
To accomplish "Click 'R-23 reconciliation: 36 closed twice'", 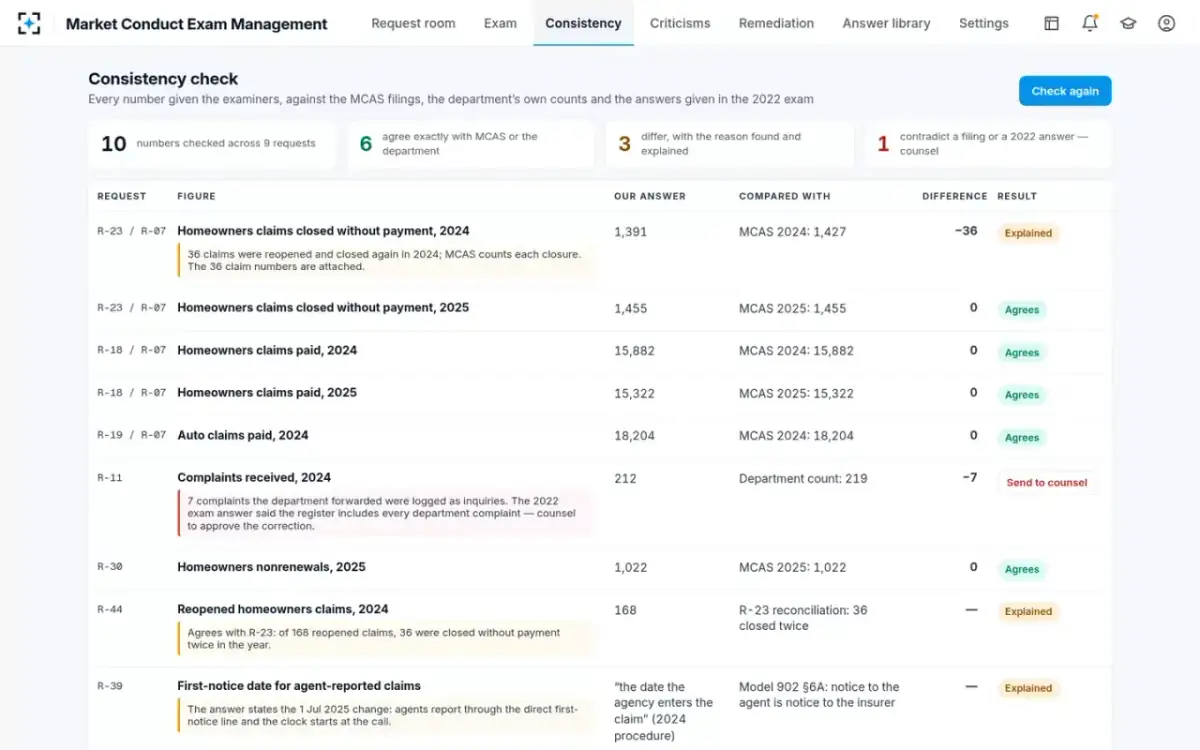I will click(x=803, y=618).
